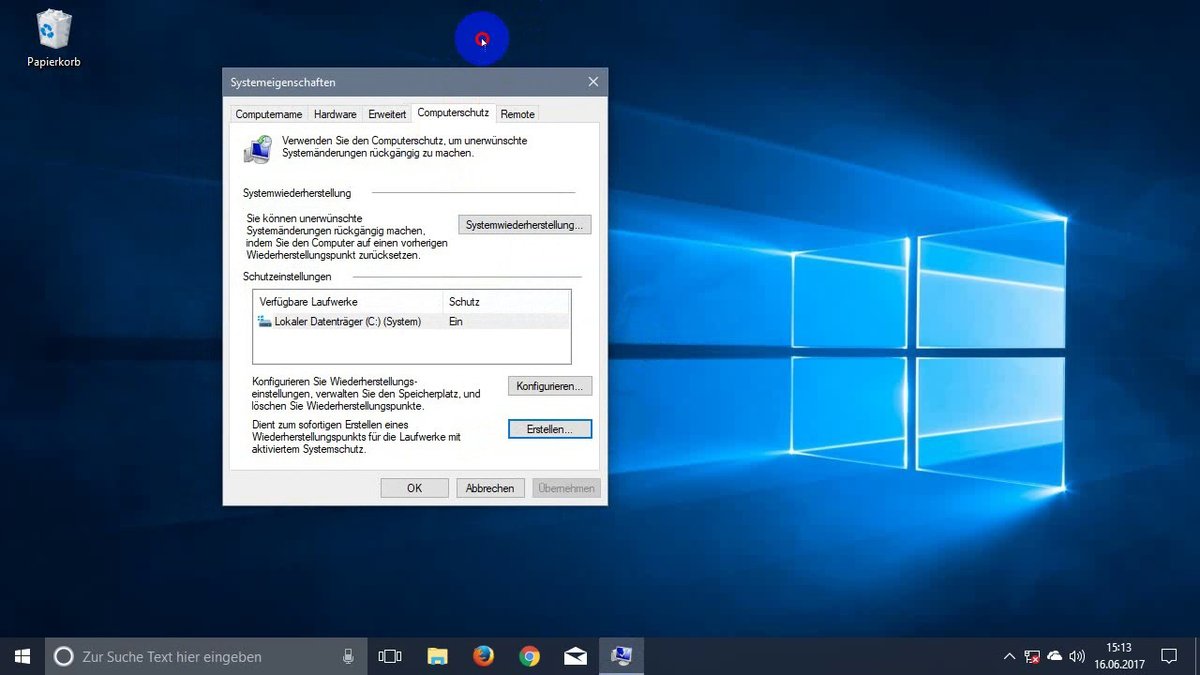The height and width of the screenshot is (675, 1200).
Task: Switch to the Remote tab
Action: click(517, 114)
